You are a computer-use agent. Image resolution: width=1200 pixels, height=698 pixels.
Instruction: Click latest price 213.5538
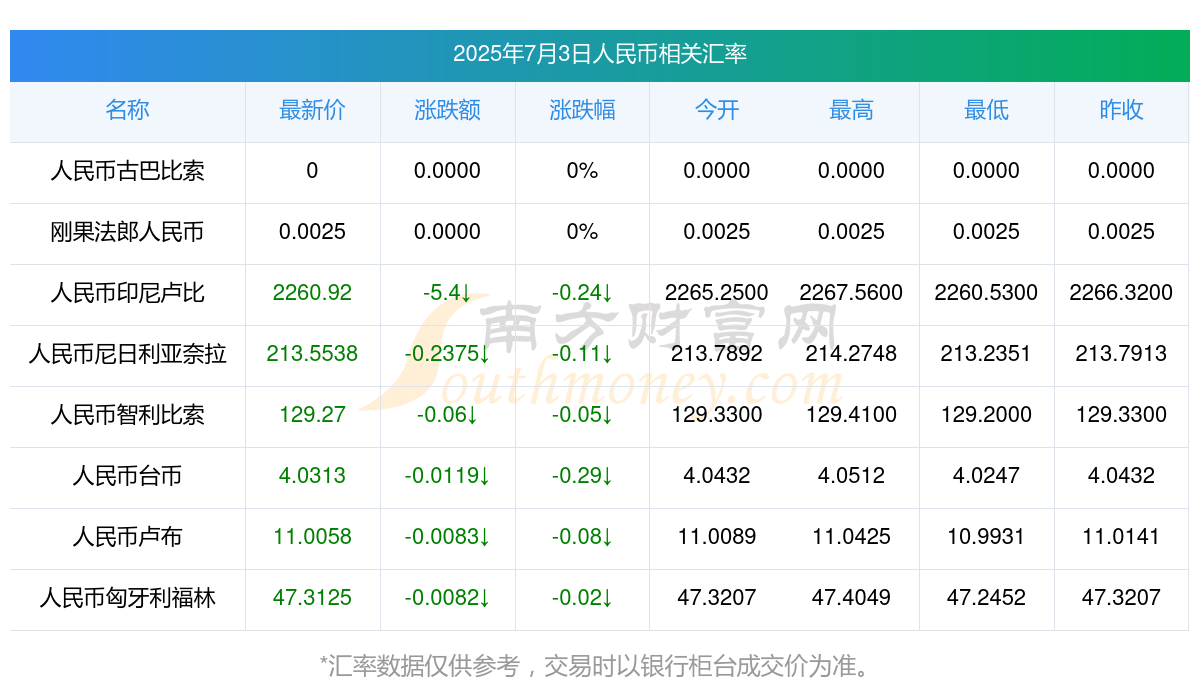click(x=312, y=354)
